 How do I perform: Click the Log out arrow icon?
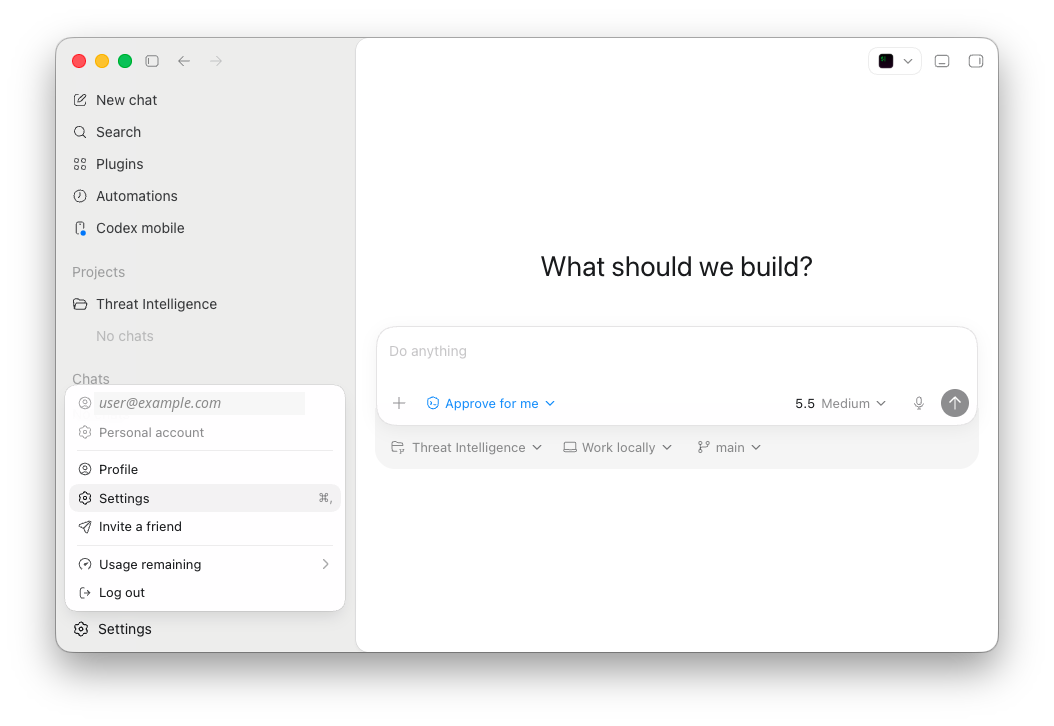[85, 592]
